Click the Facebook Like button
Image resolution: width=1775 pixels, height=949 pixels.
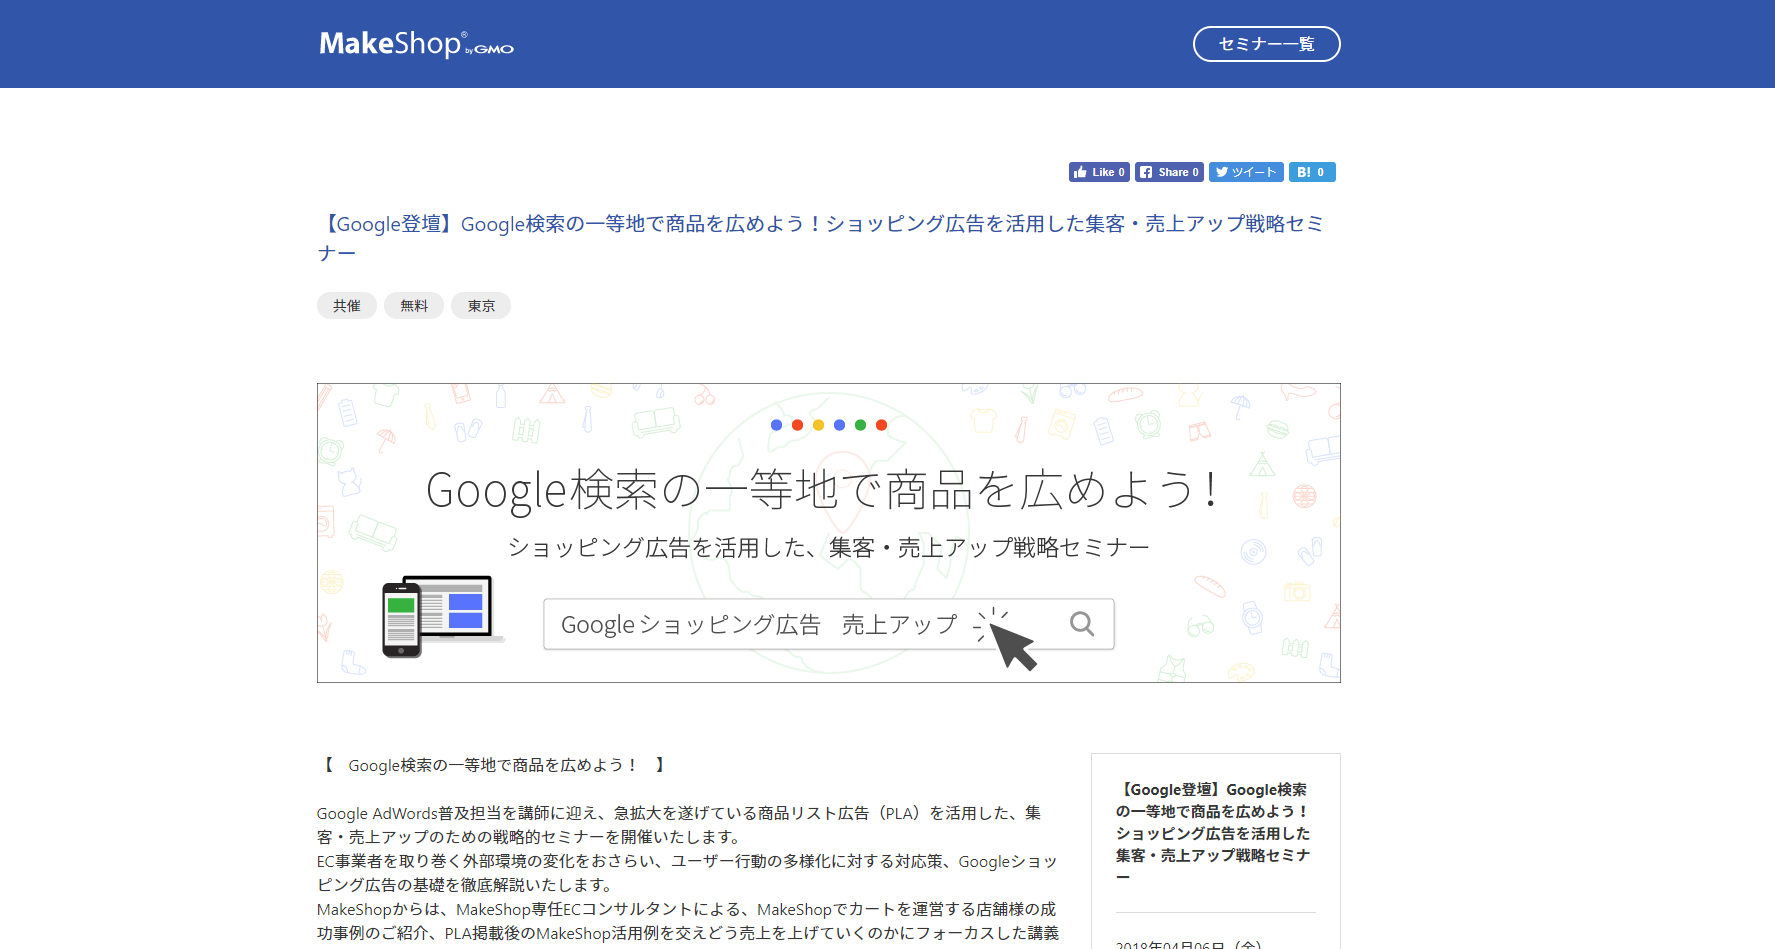pos(1099,172)
